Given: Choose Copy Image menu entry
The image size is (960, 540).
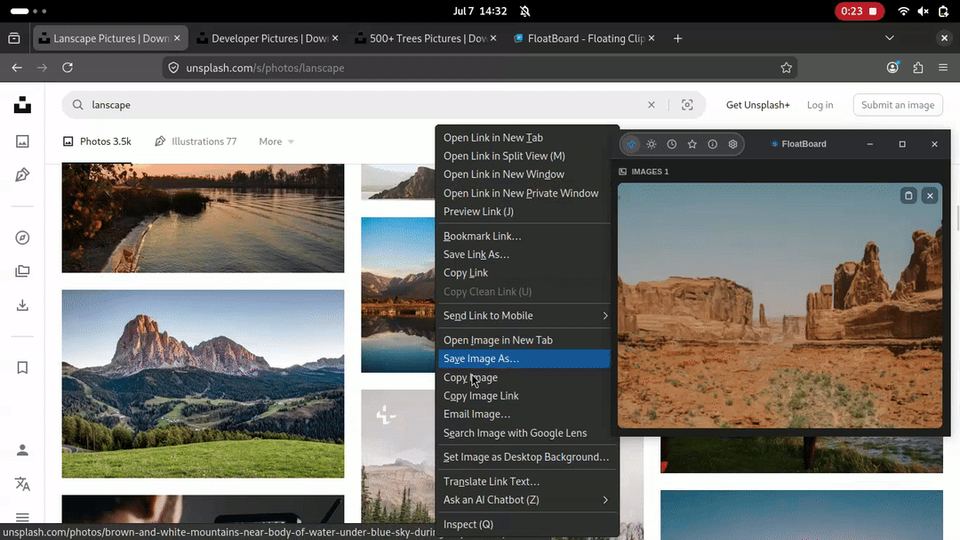Looking at the screenshot, I should (524, 378).
